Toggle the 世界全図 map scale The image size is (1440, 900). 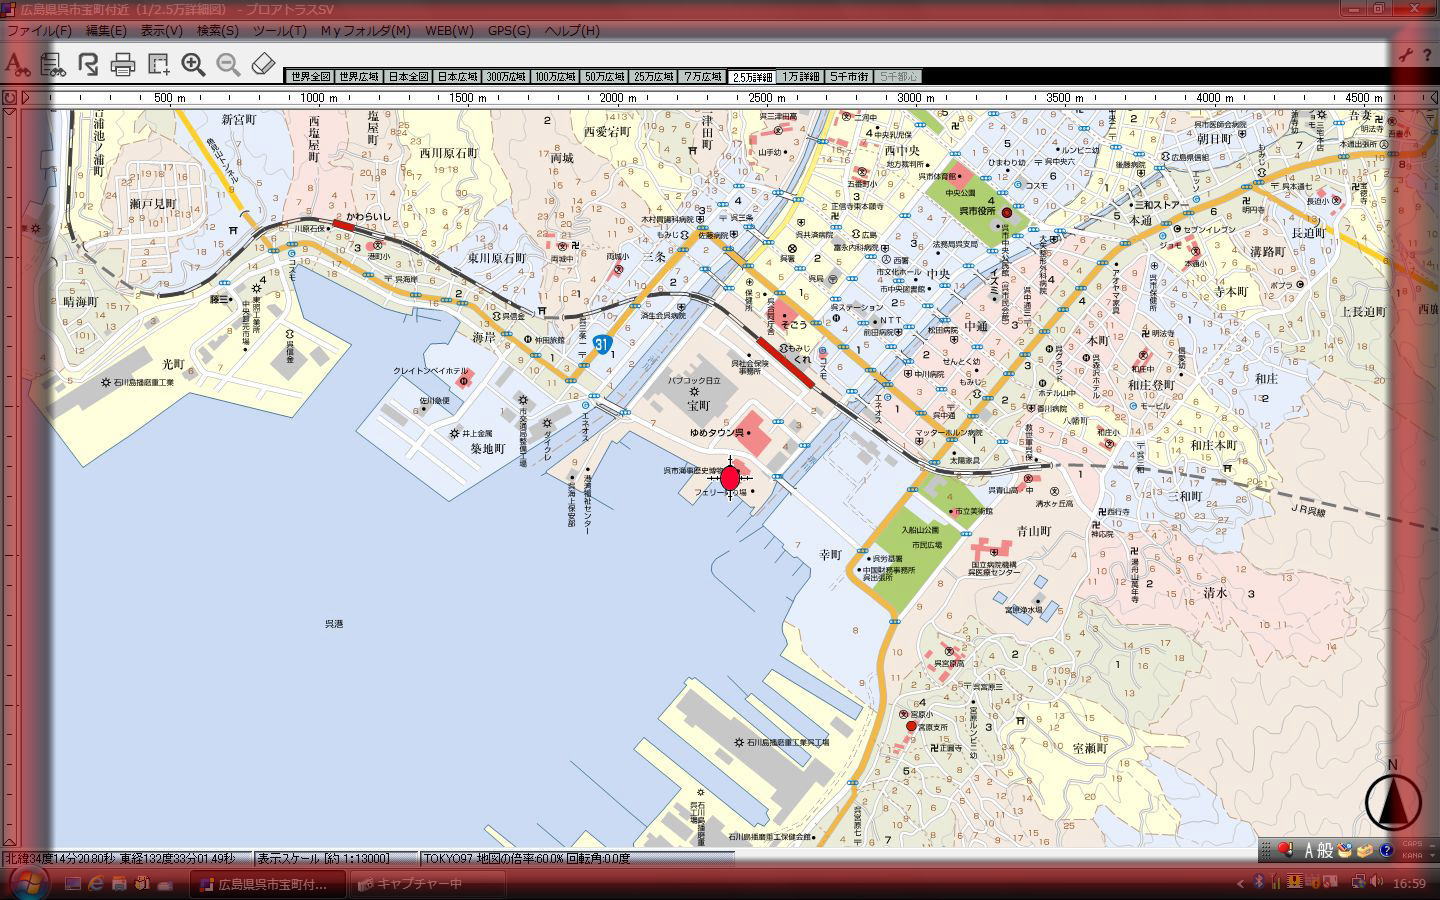coord(309,77)
